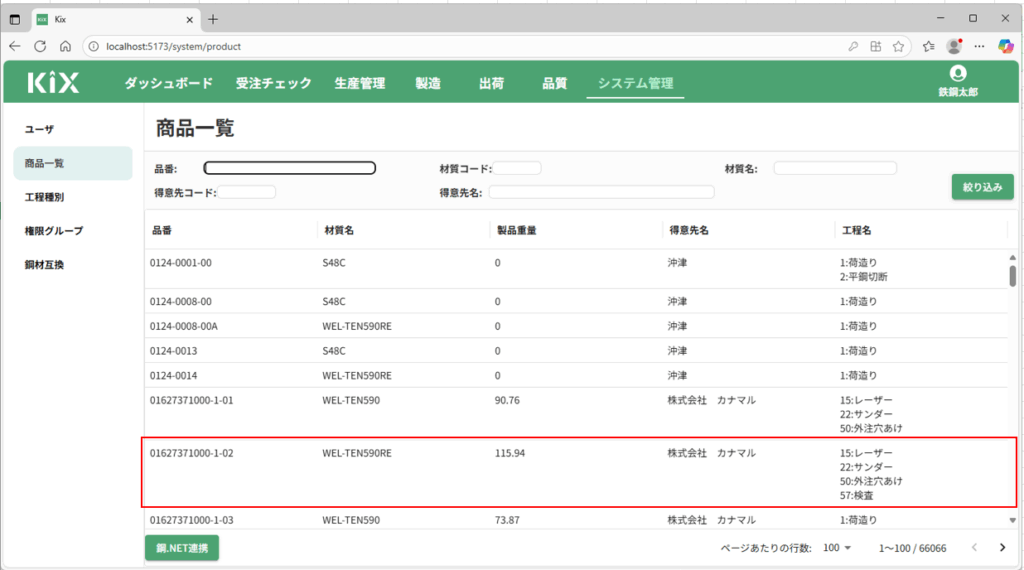Click browser back arrow

point(15,46)
